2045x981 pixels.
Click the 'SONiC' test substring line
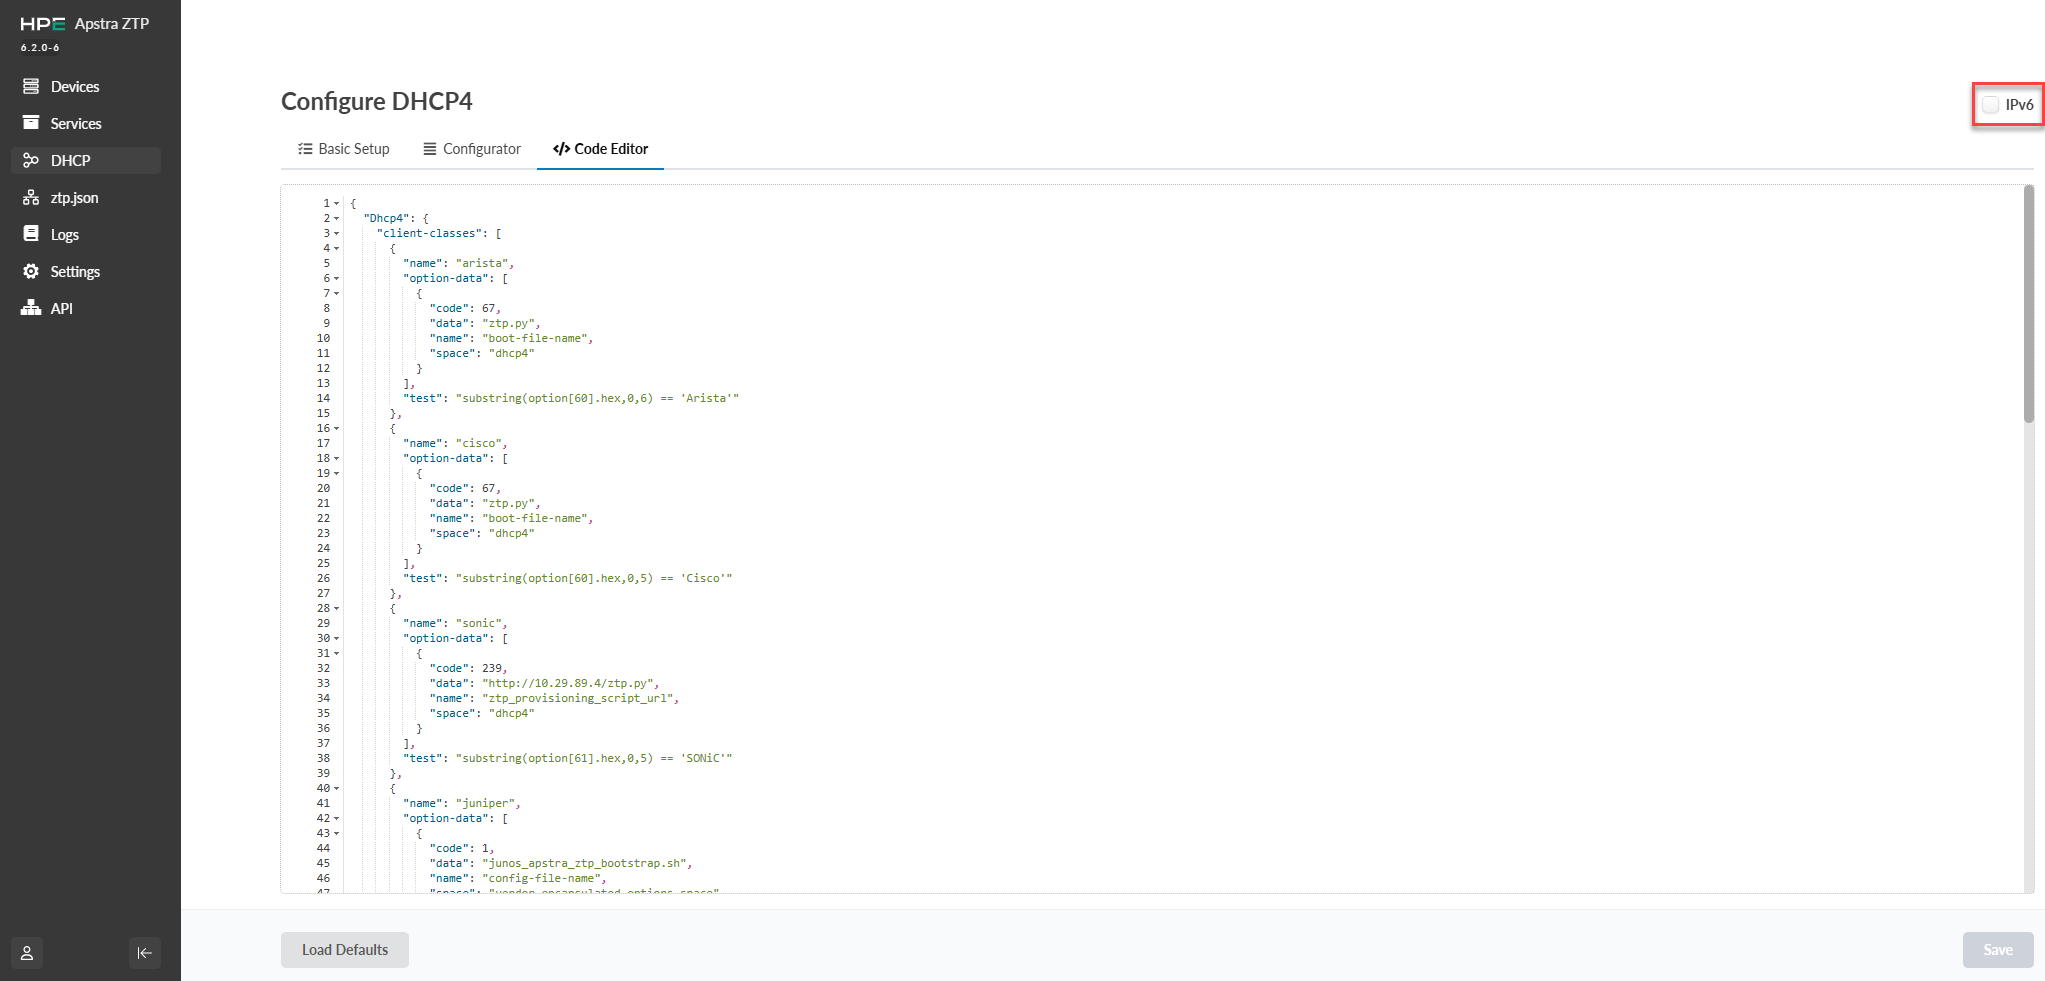pos(568,758)
